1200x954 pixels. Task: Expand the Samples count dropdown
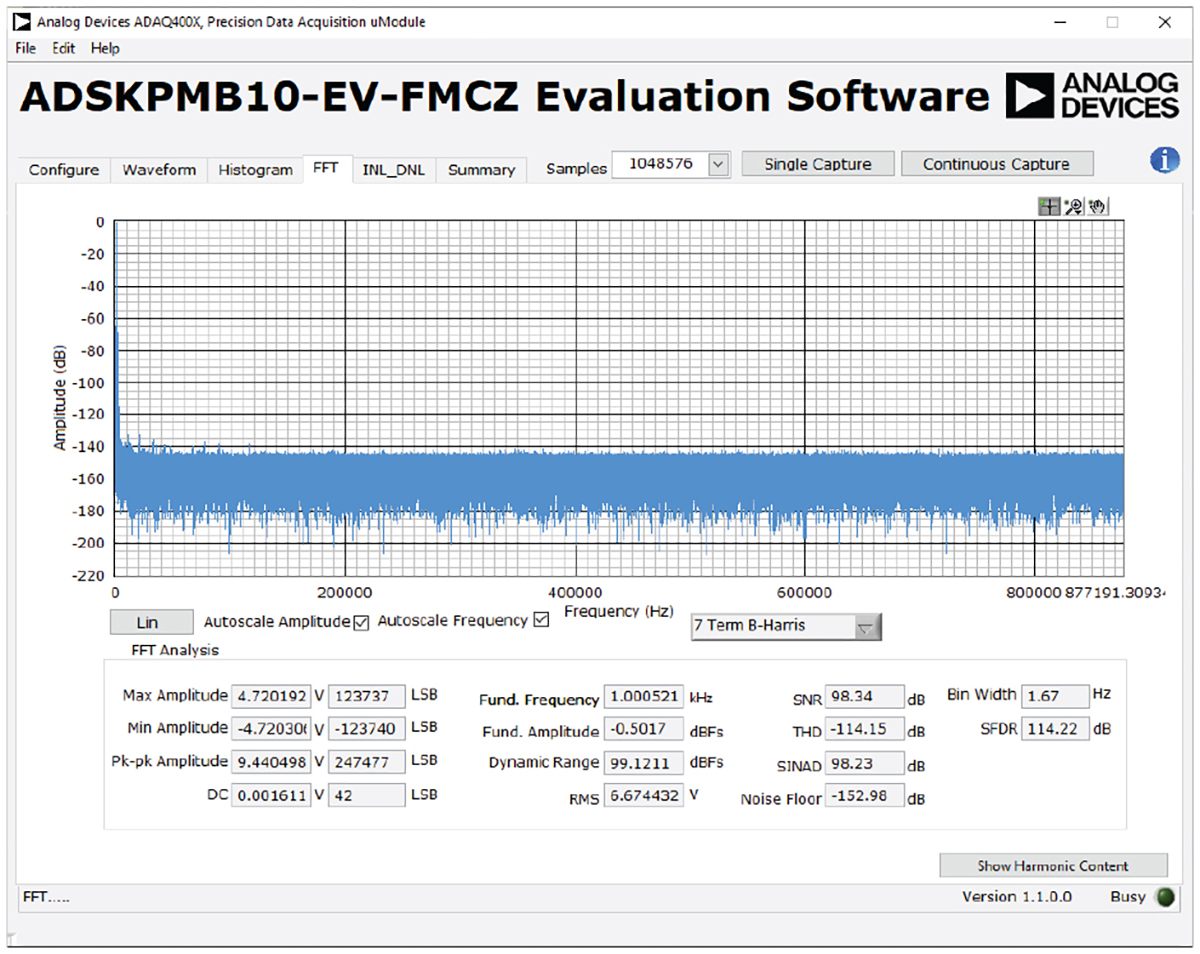point(719,165)
